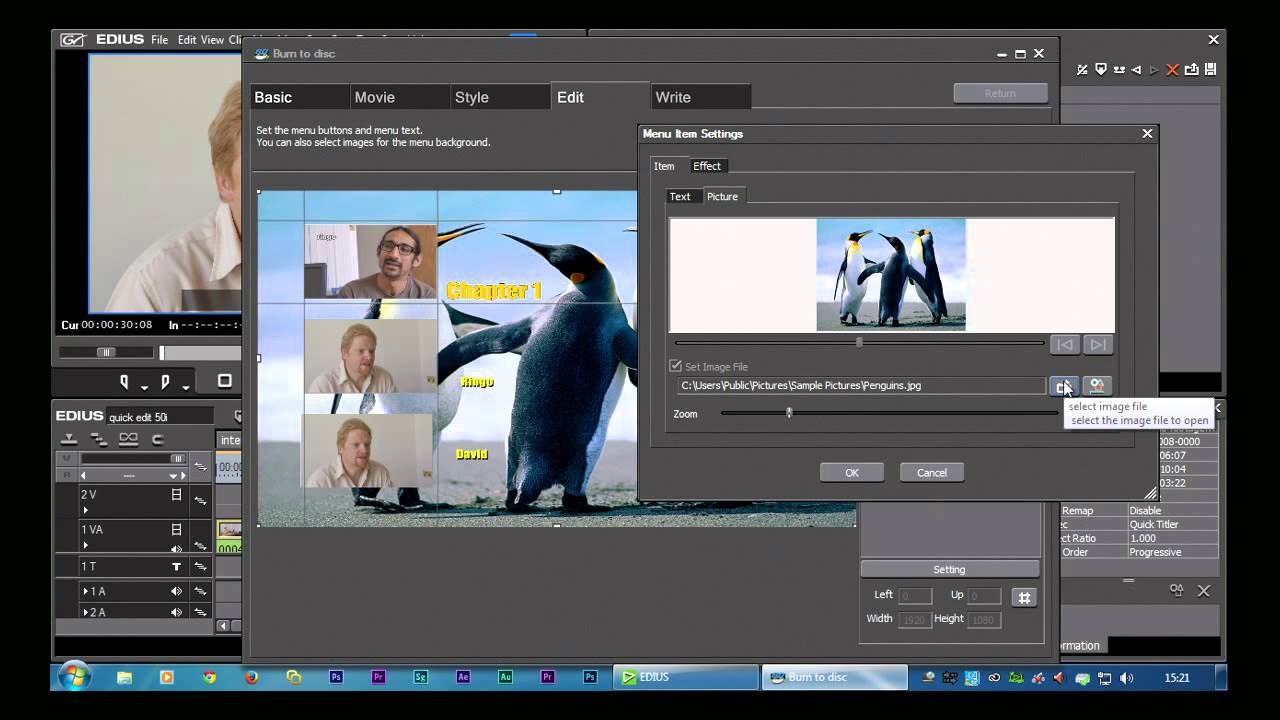Viewport: 1280px width, 720px height.
Task: Click the capture image icon beside file path
Action: click(x=1097, y=386)
